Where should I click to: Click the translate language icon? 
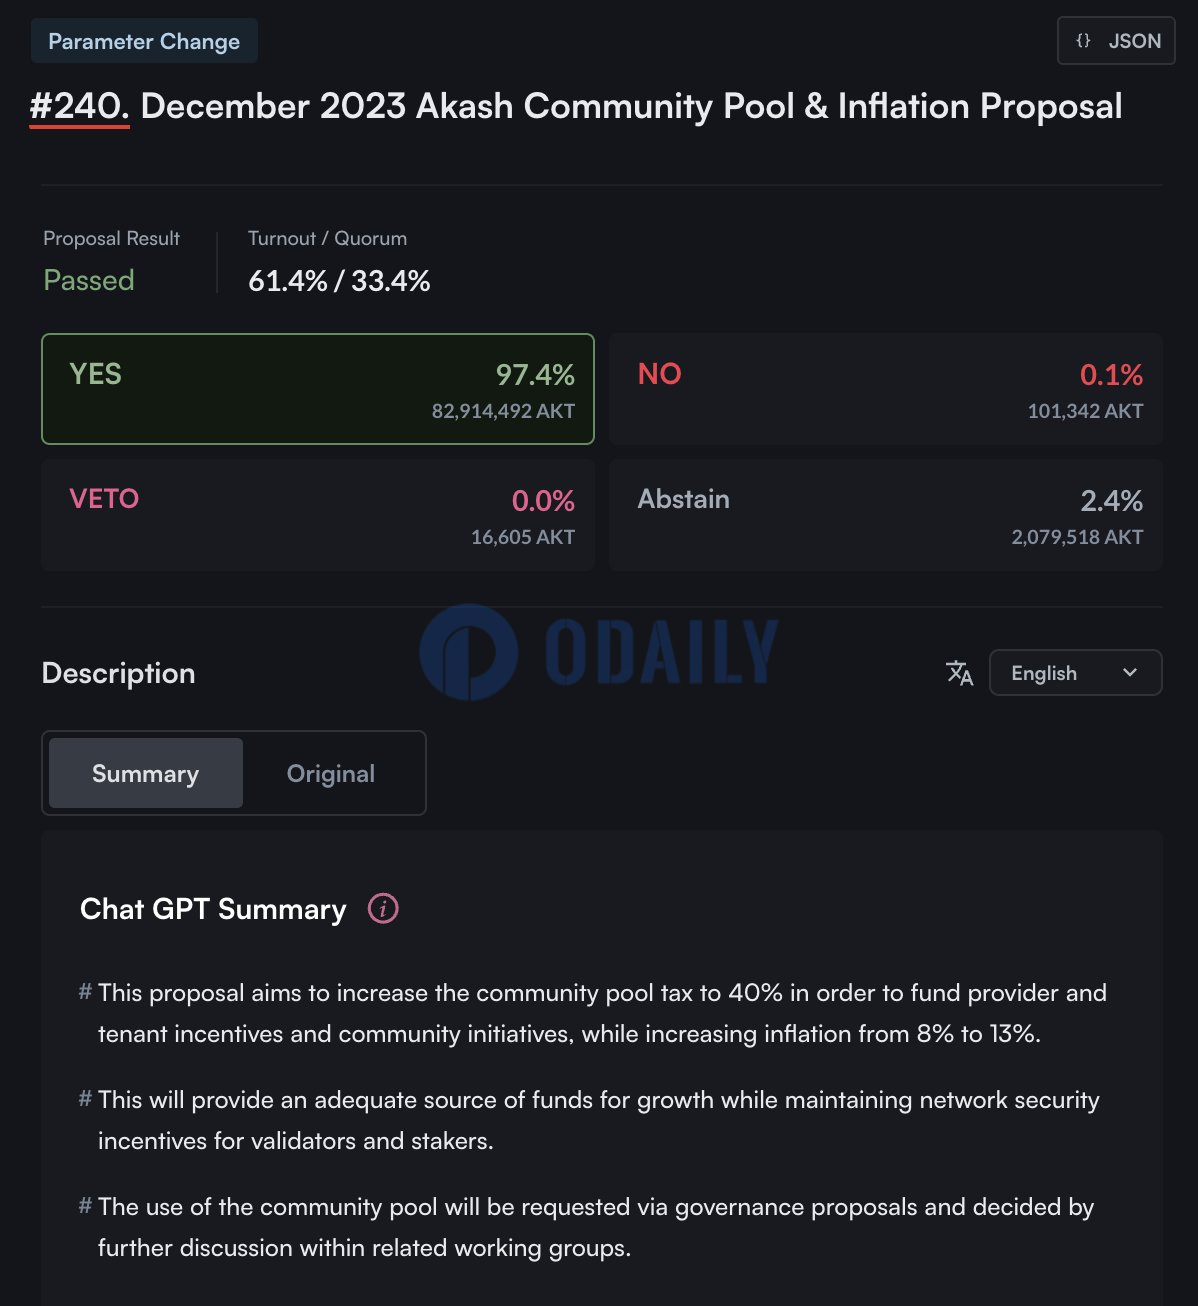[x=959, y=673]
